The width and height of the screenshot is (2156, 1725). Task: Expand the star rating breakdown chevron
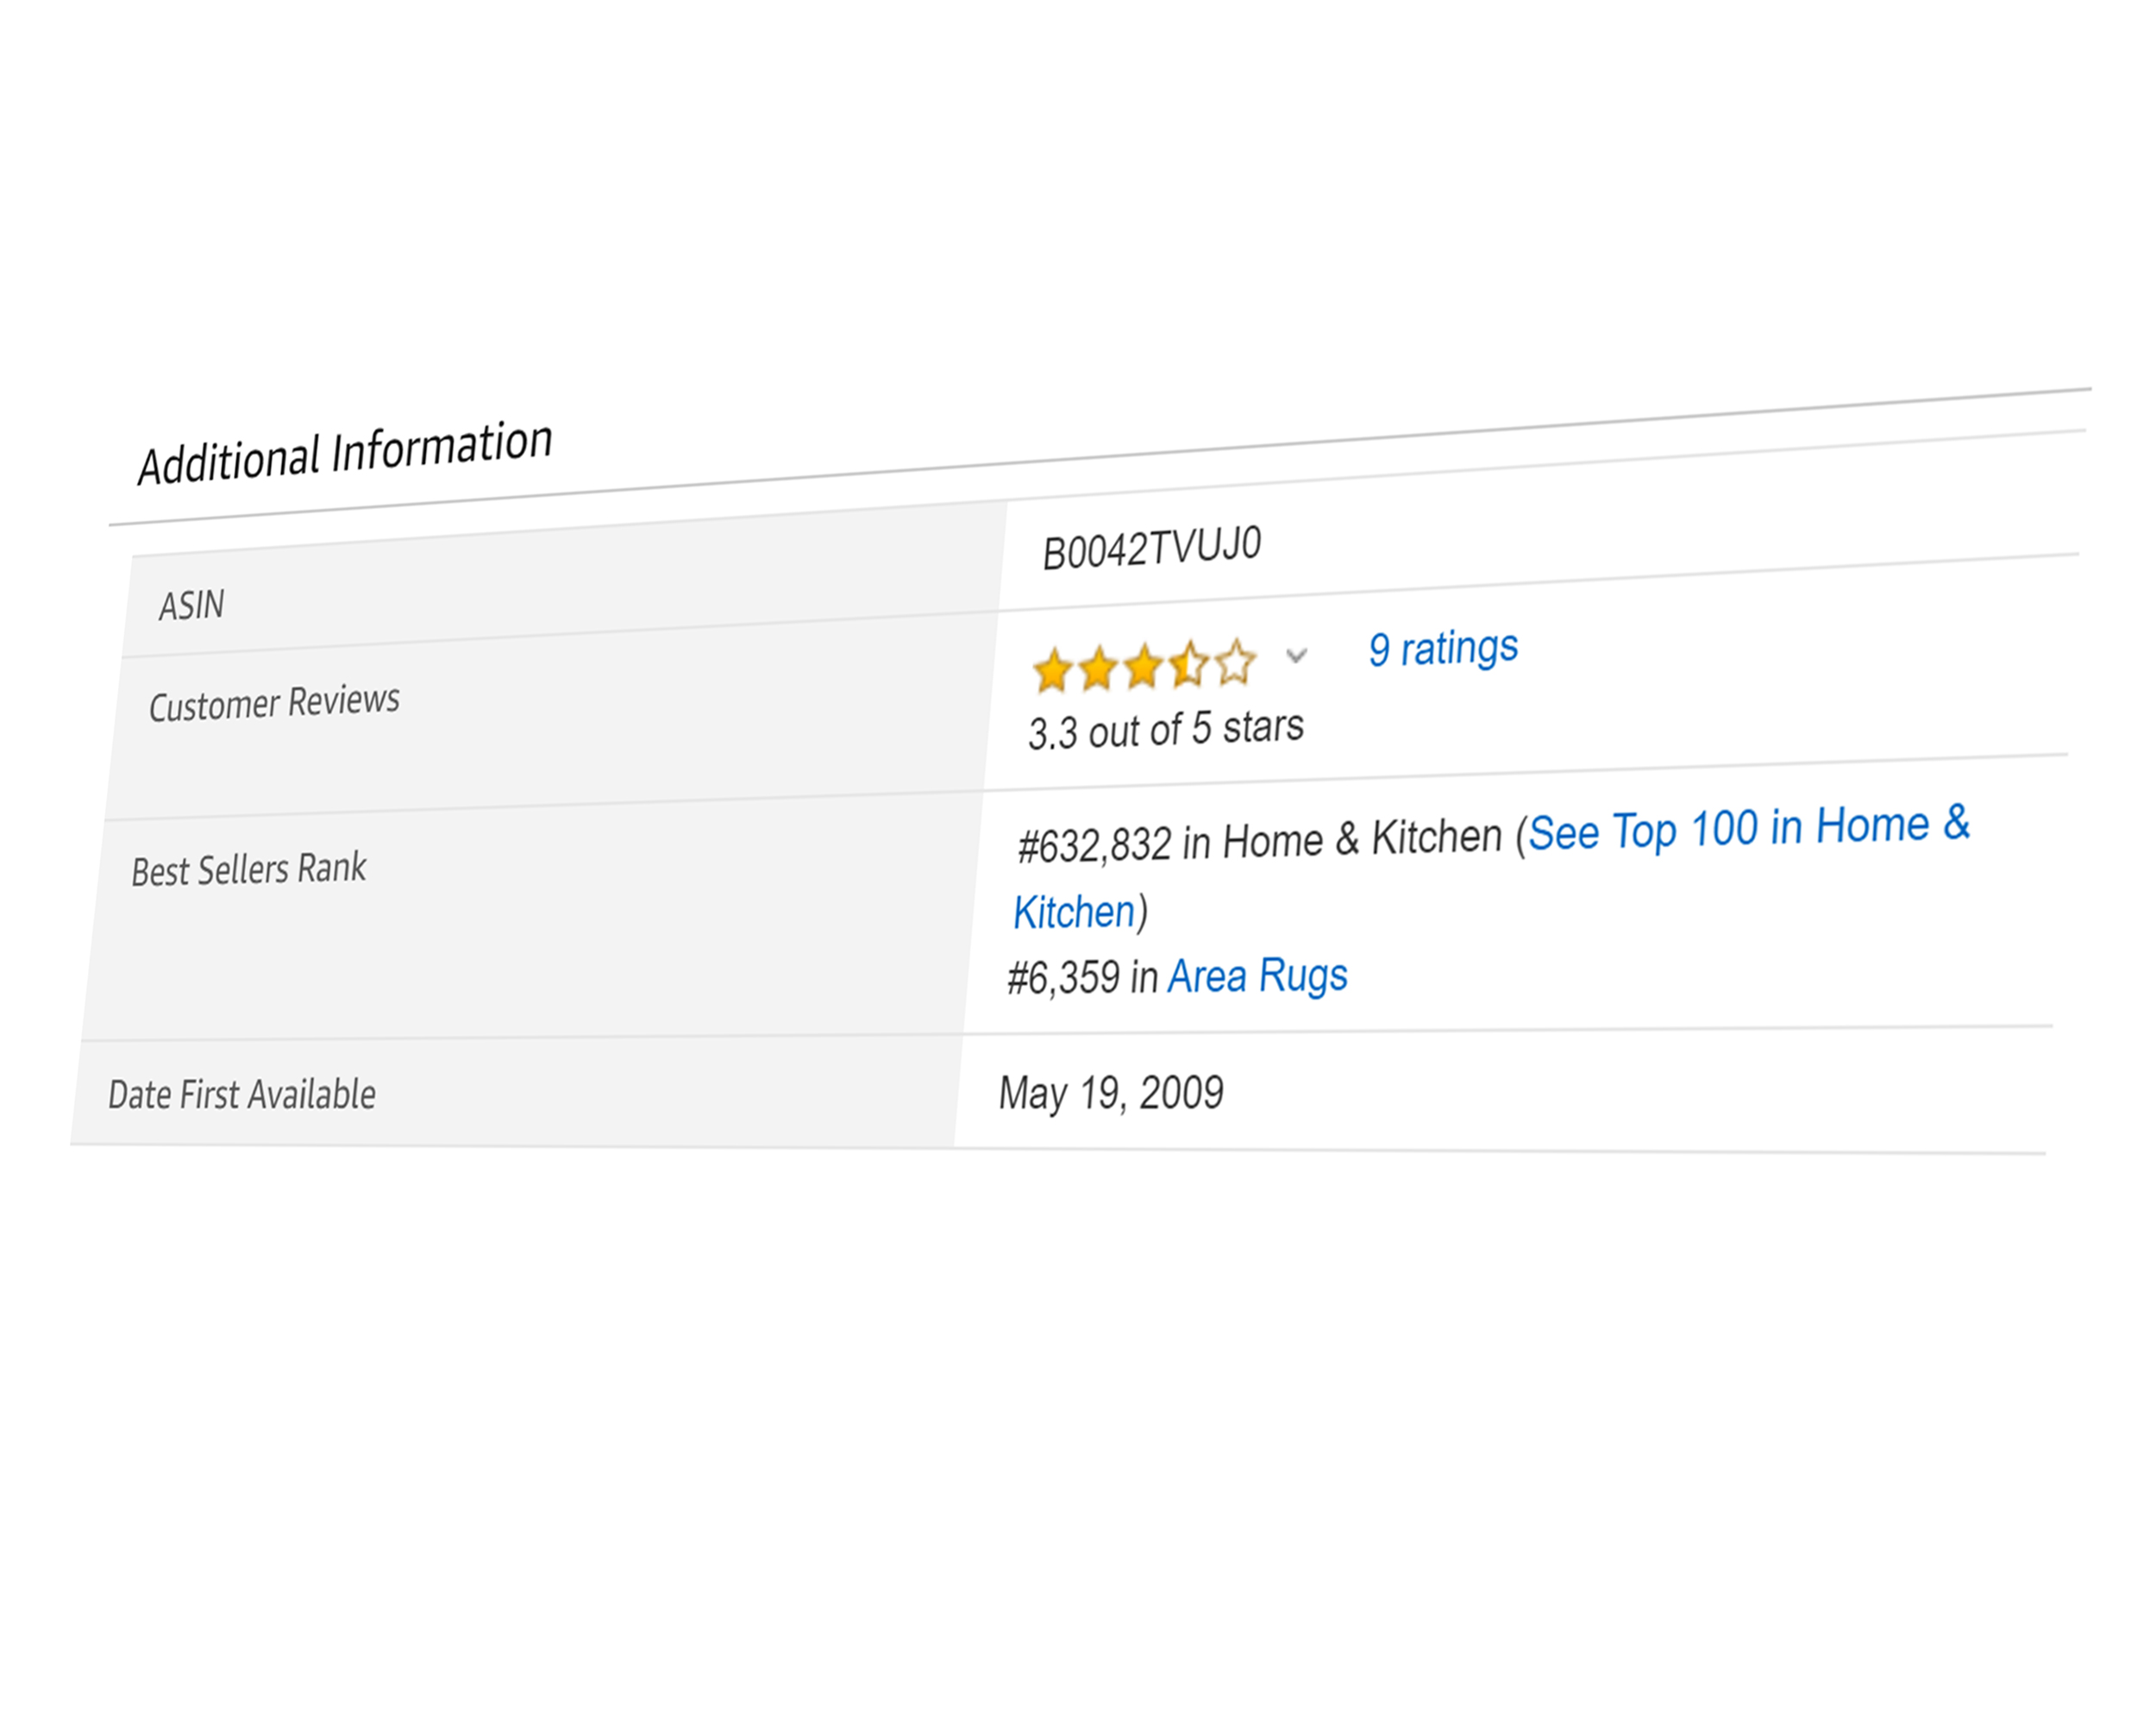(x=1296, y=656)
